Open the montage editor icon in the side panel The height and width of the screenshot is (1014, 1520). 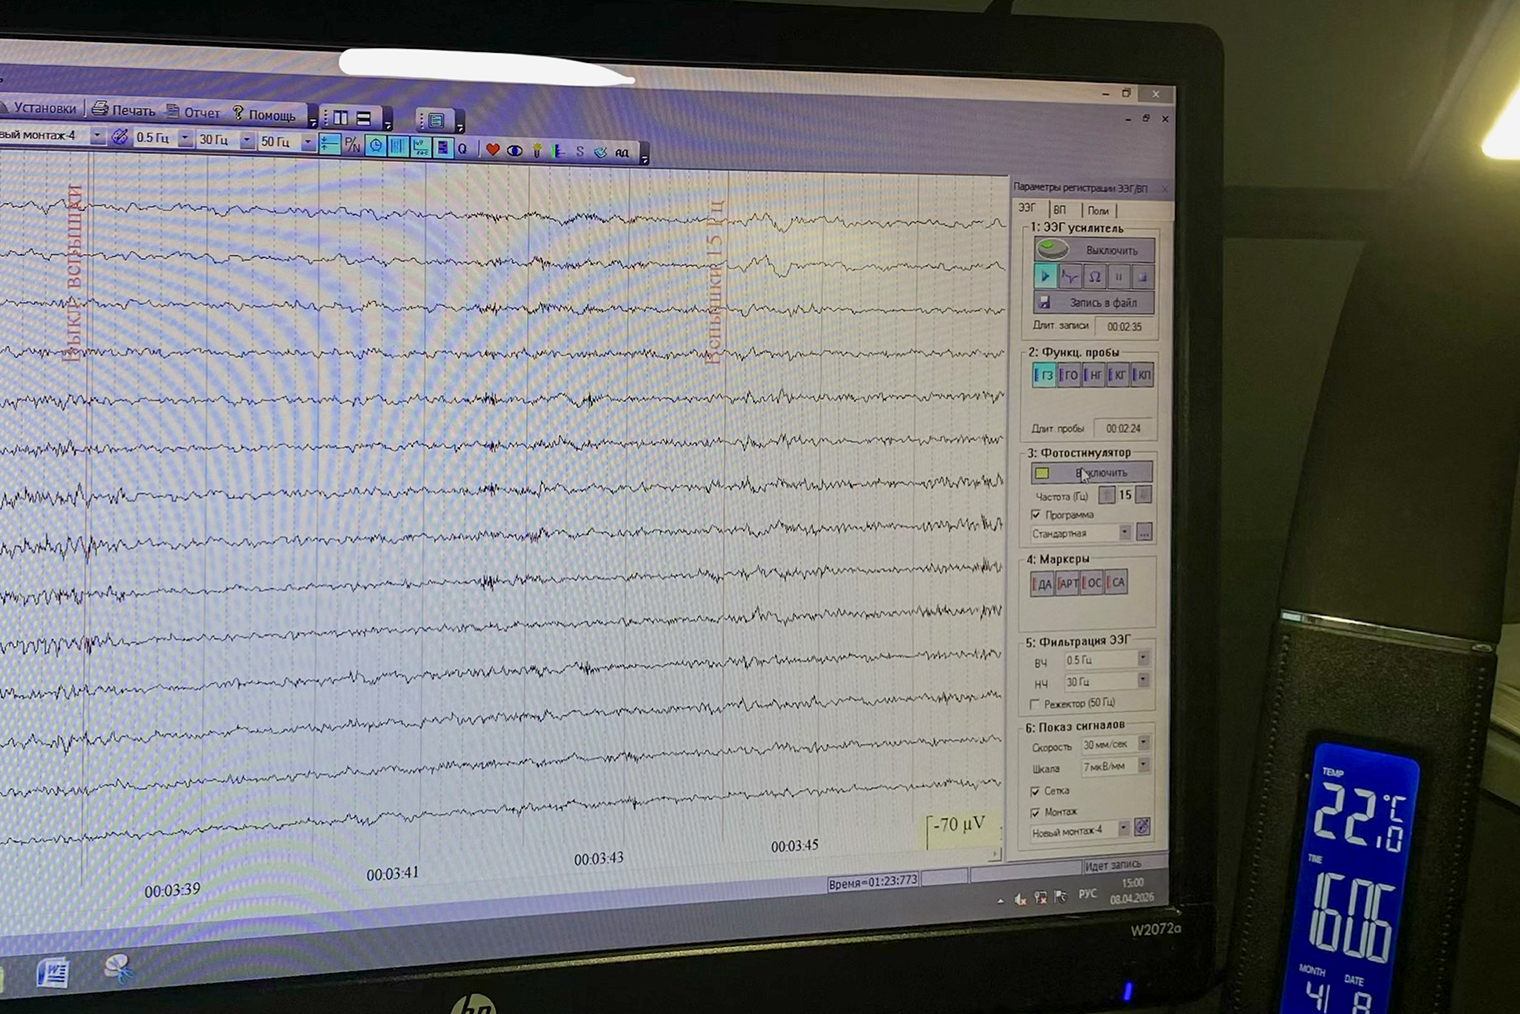click(1142, 827)
